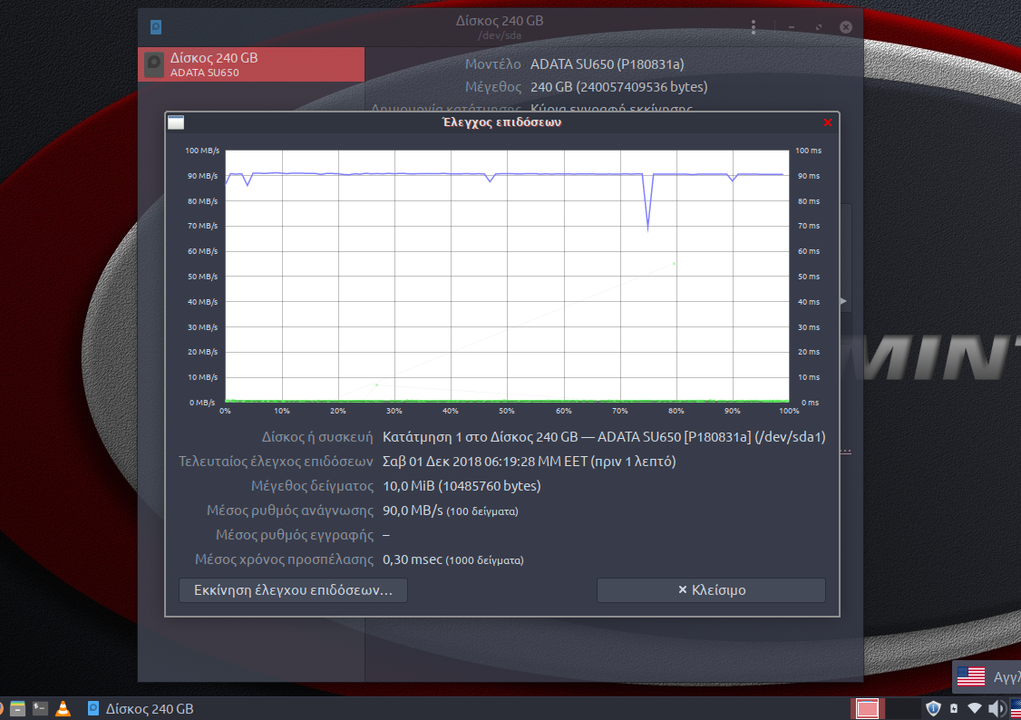Click the Disks app icon in the header
This screenshot has width=1021, height=720.
coord(156,27)
